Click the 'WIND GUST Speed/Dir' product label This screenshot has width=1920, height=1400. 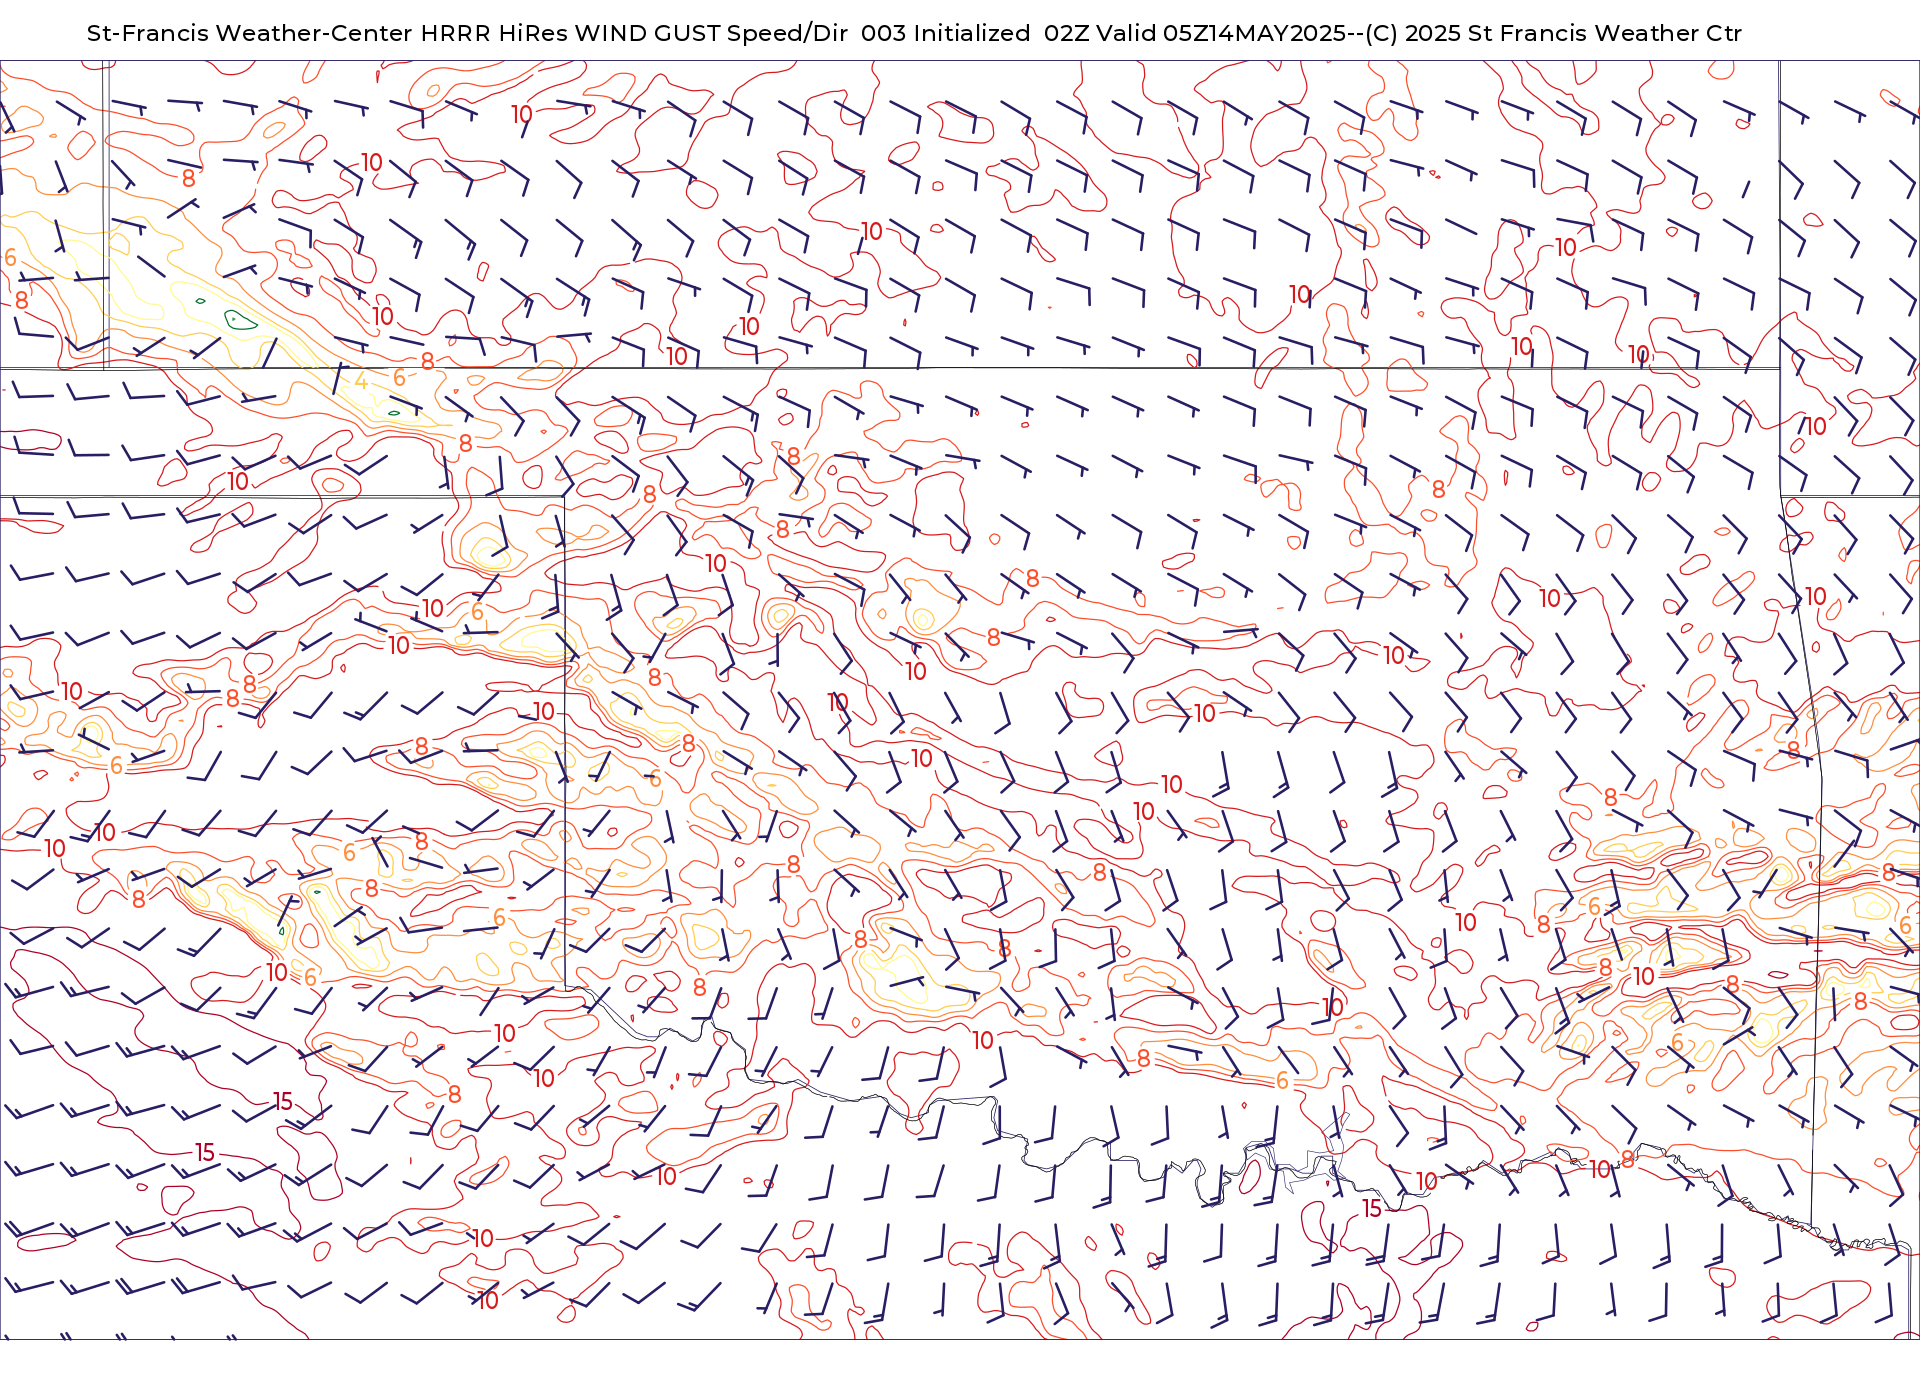(x=712, y=33)
